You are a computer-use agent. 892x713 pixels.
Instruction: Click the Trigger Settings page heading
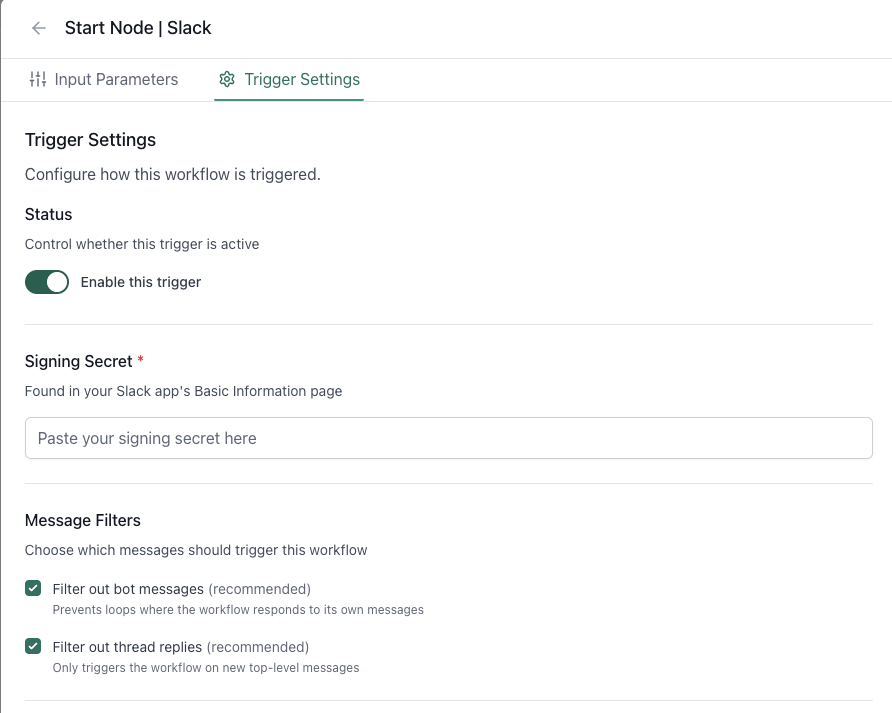coord(90,140)
